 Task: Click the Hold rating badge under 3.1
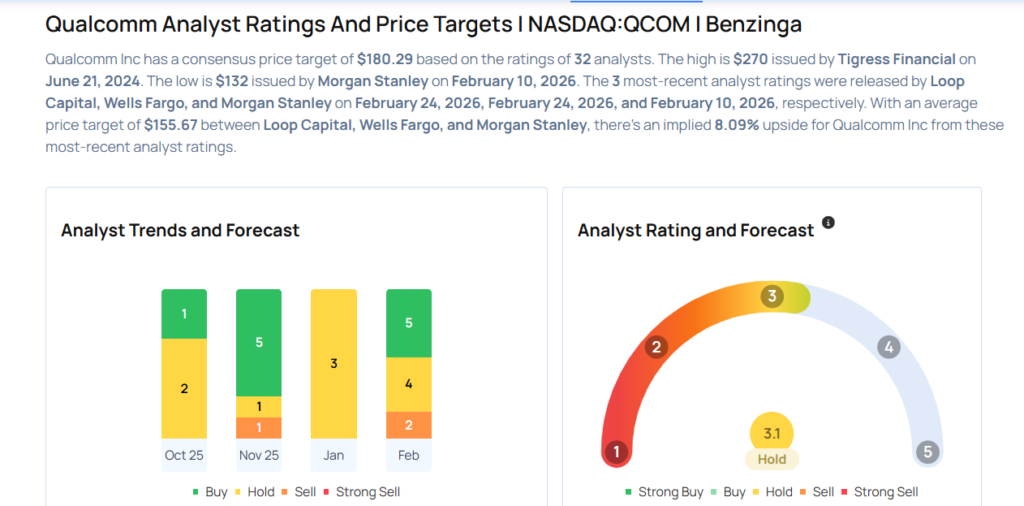point(772,459)
